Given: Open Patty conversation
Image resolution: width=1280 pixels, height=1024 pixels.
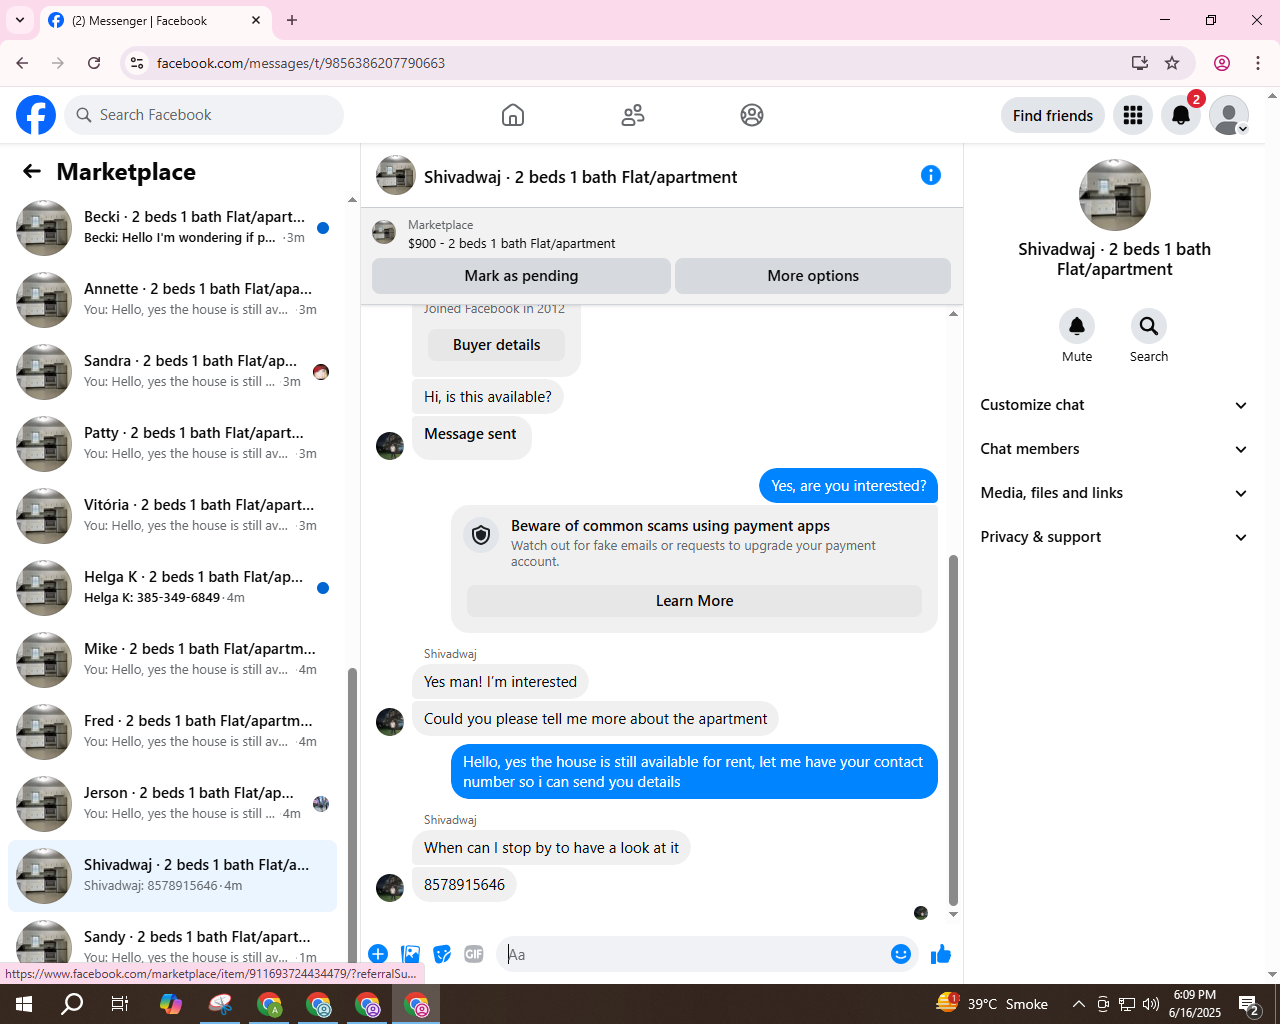Looking at the screenshot, I should click(172, 444).
